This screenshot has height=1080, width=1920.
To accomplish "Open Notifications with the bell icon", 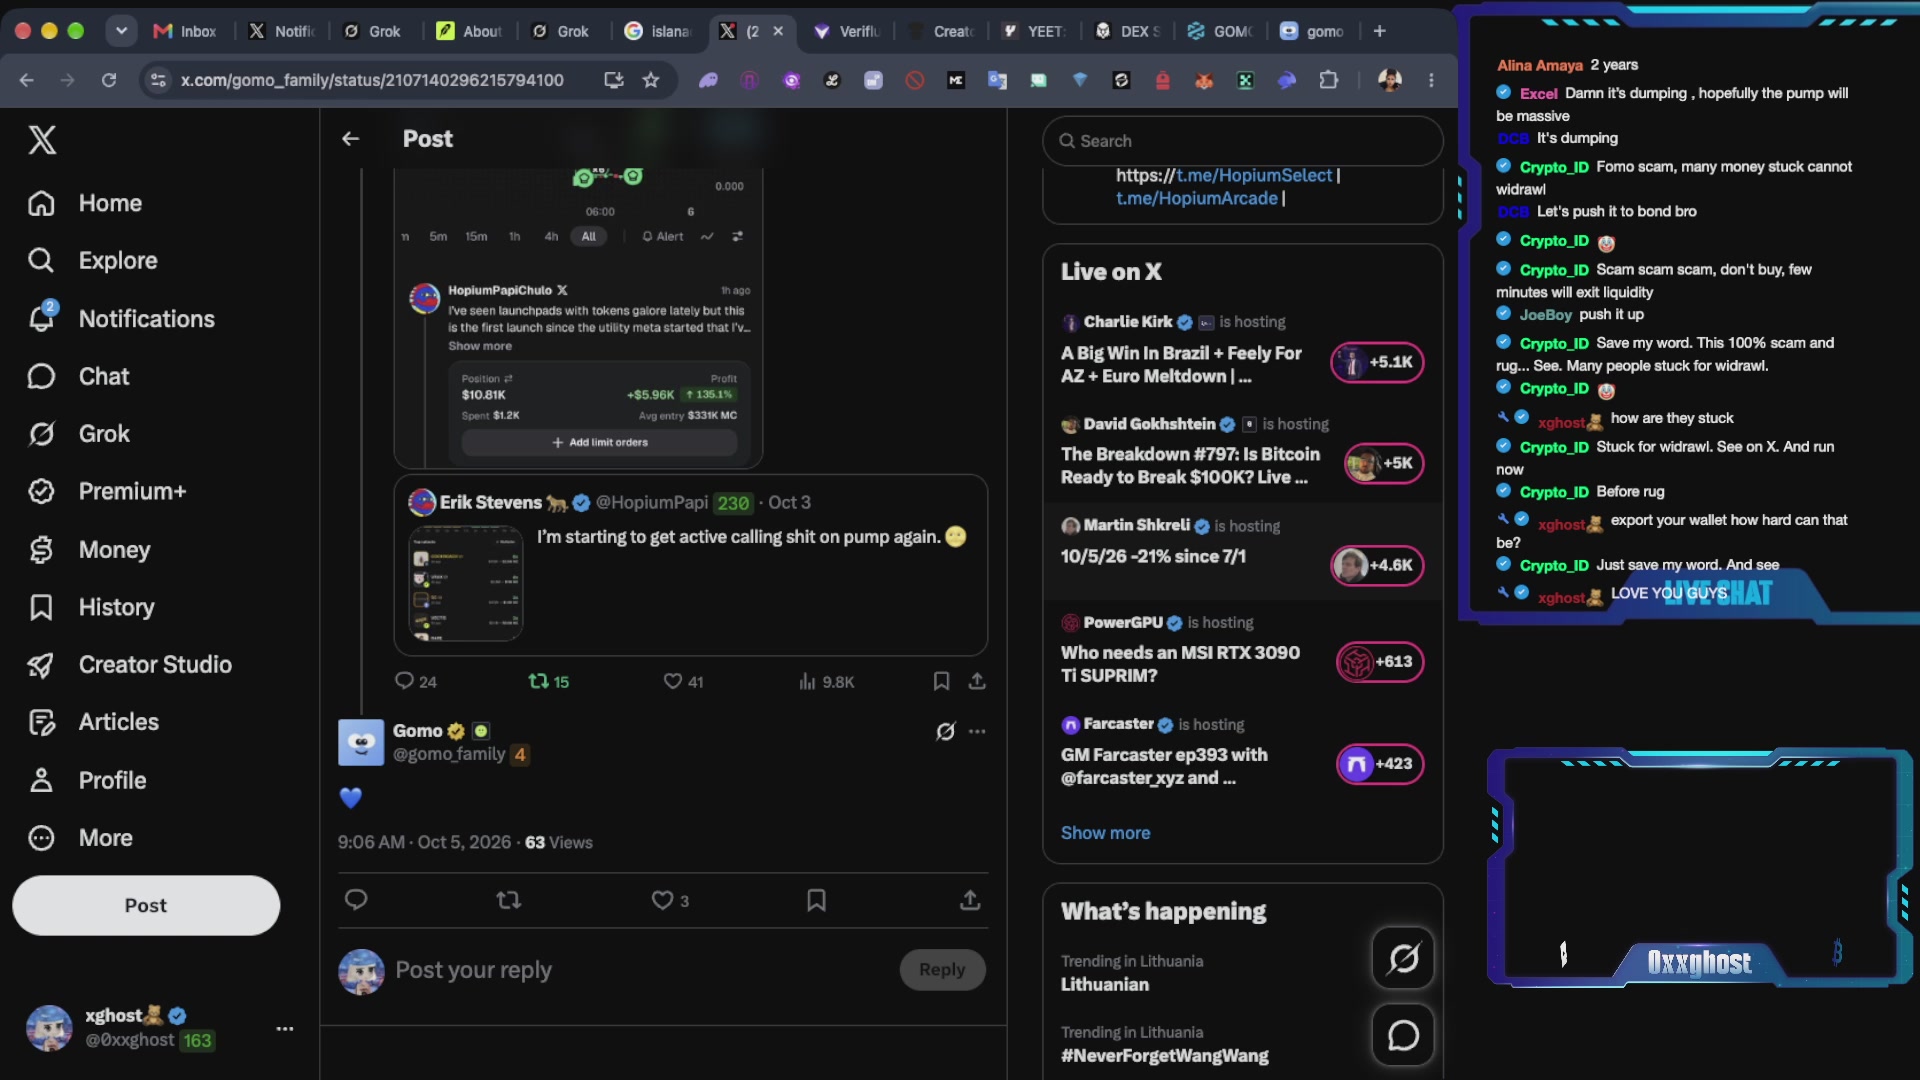I will tap(121, 319).
